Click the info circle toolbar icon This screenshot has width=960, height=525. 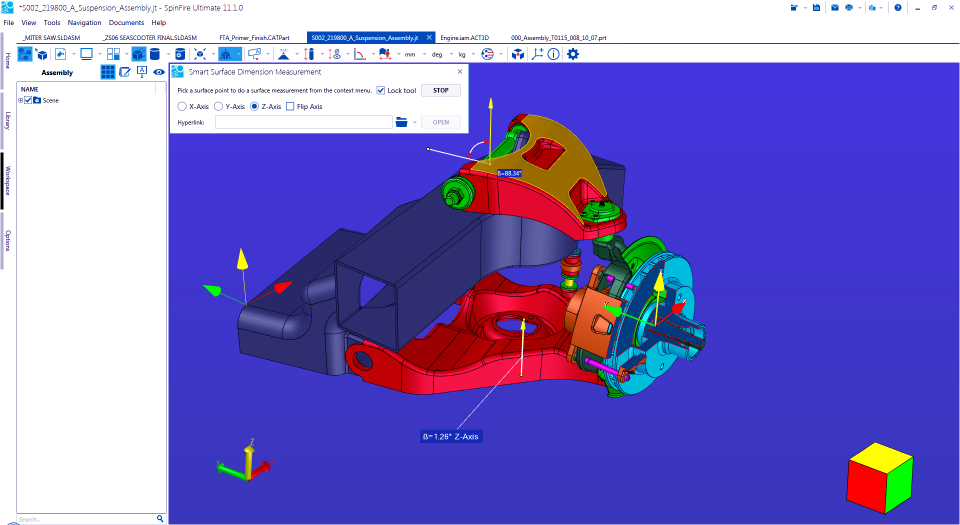554,54
